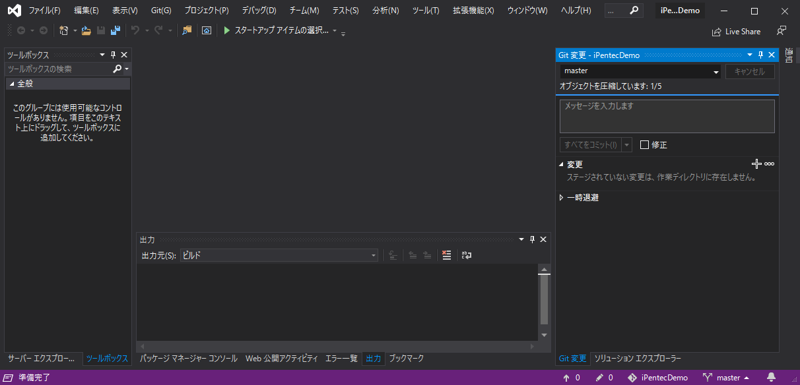The image size is (800, 385).
Task: Navigate forward using the toolbar arrow
Action: click(43, 31)
